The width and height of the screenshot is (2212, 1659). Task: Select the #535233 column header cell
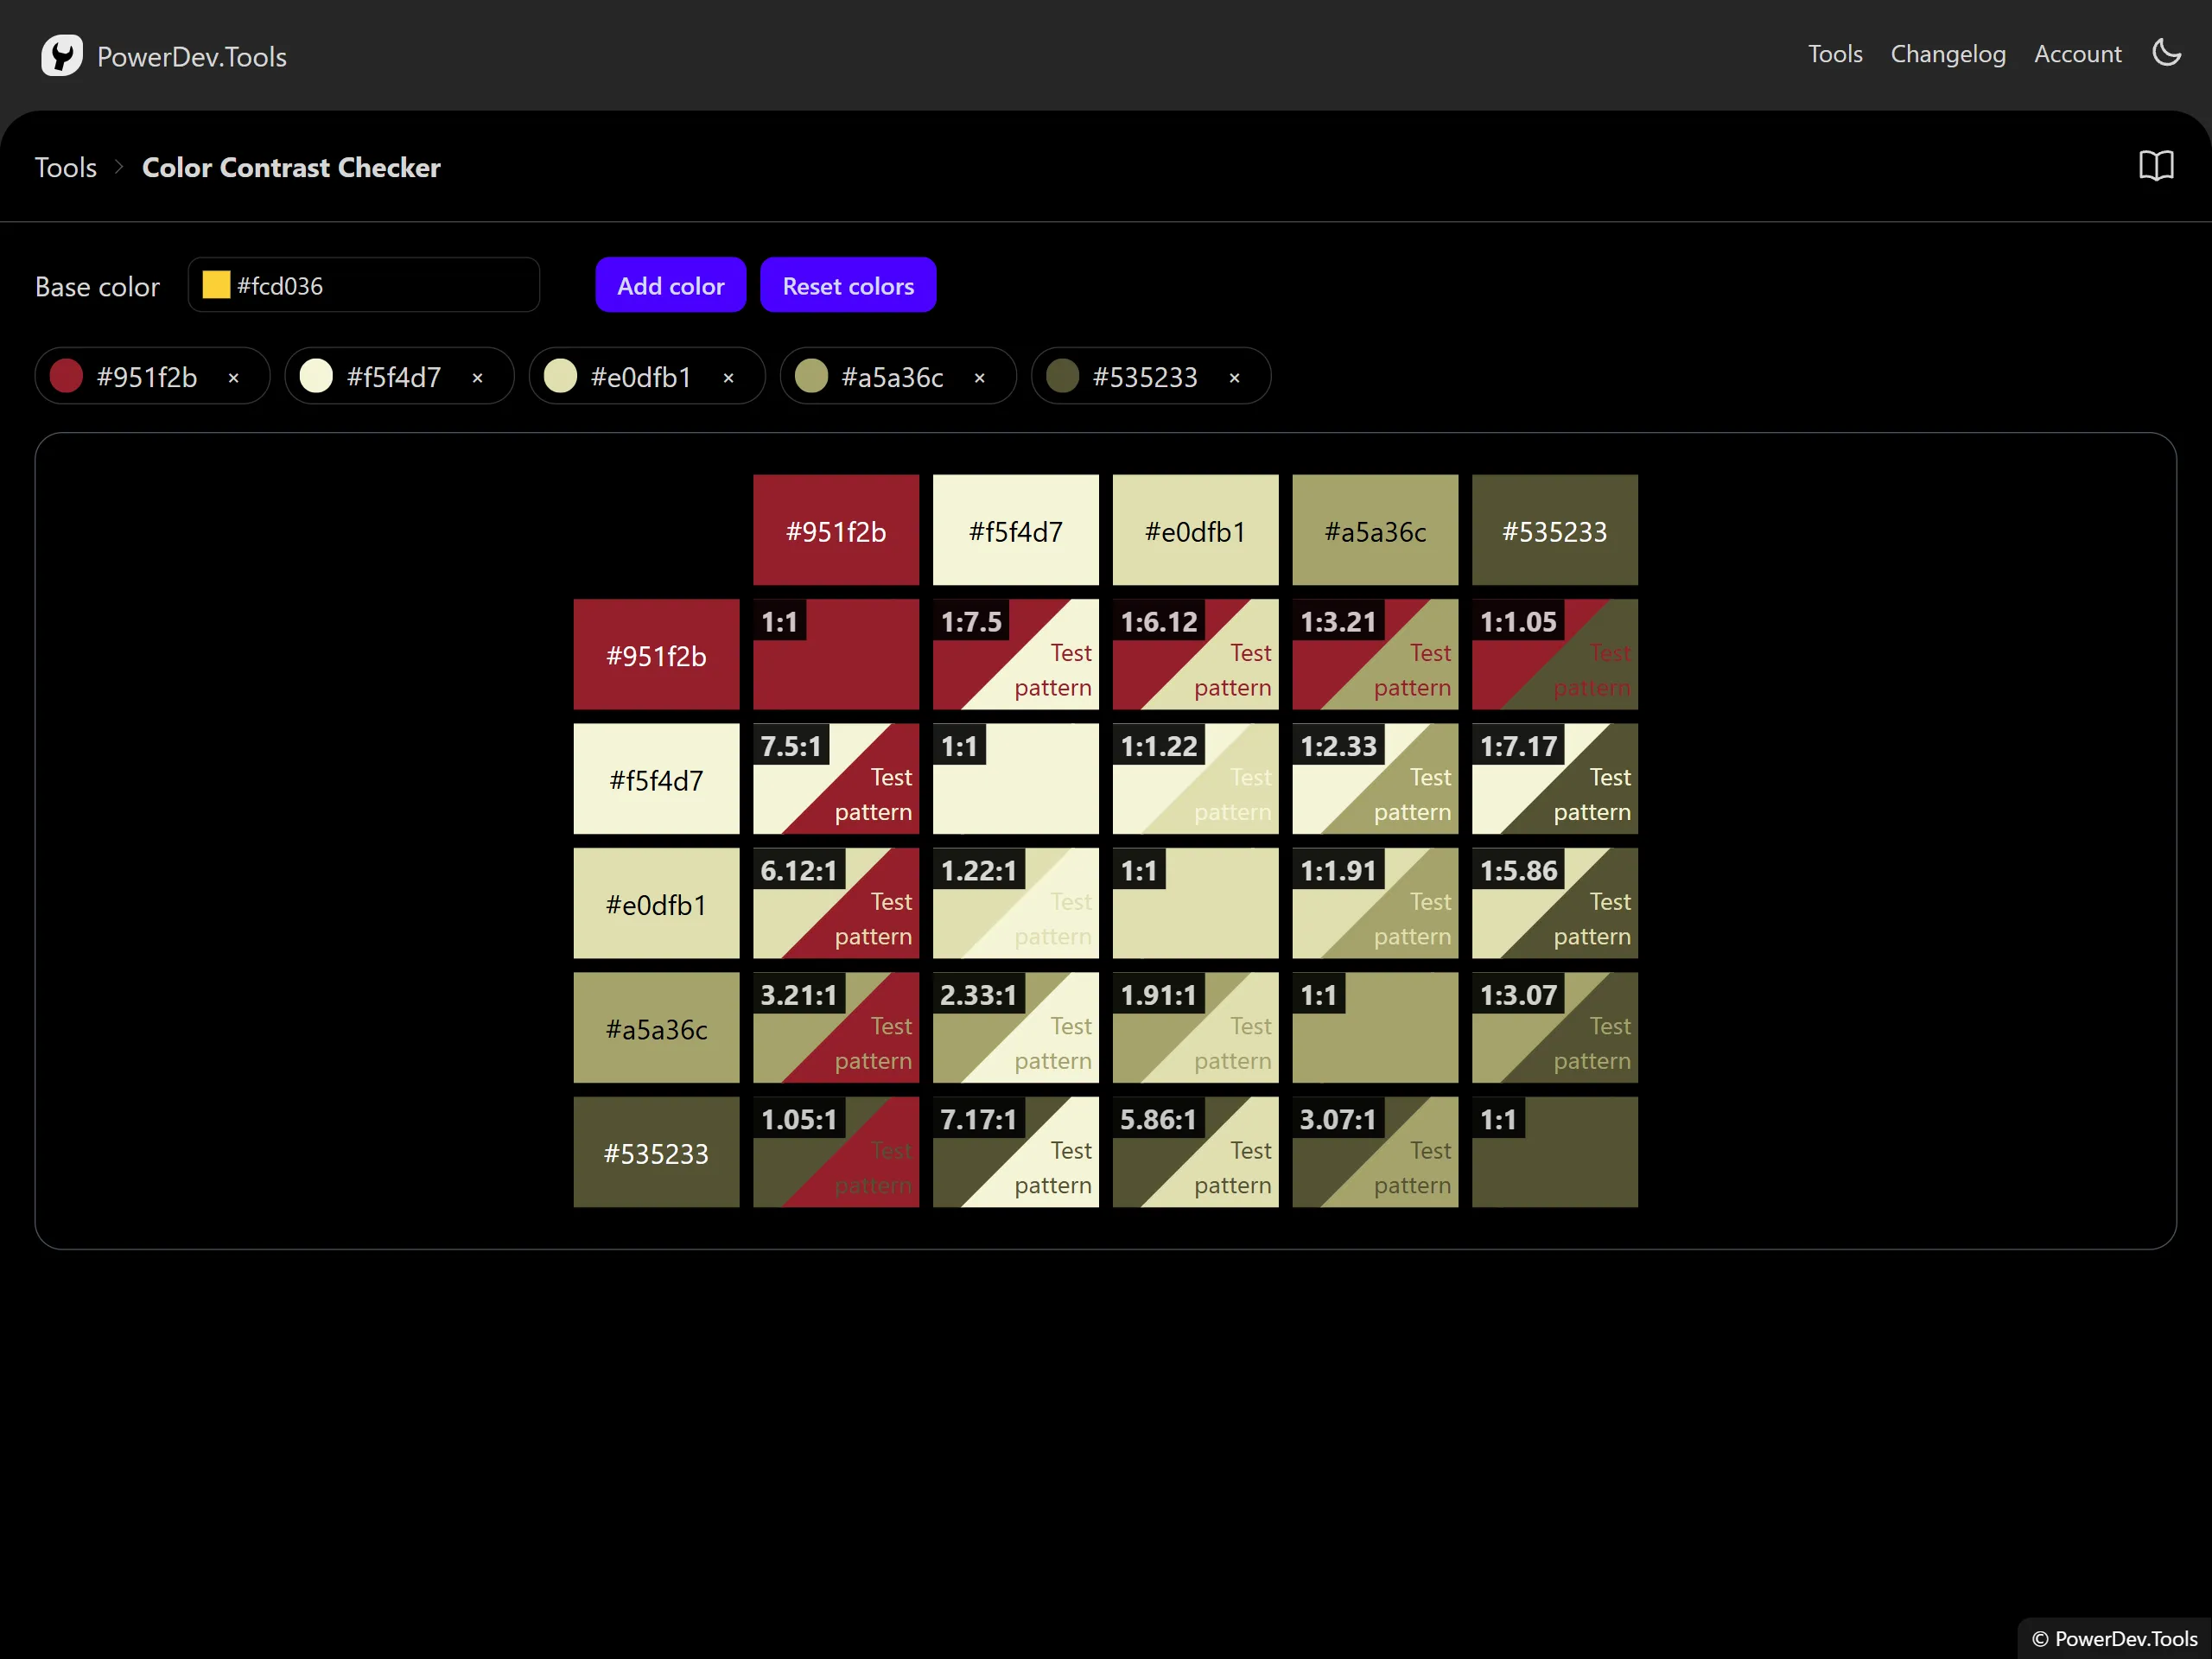(x=1555, y=530)
